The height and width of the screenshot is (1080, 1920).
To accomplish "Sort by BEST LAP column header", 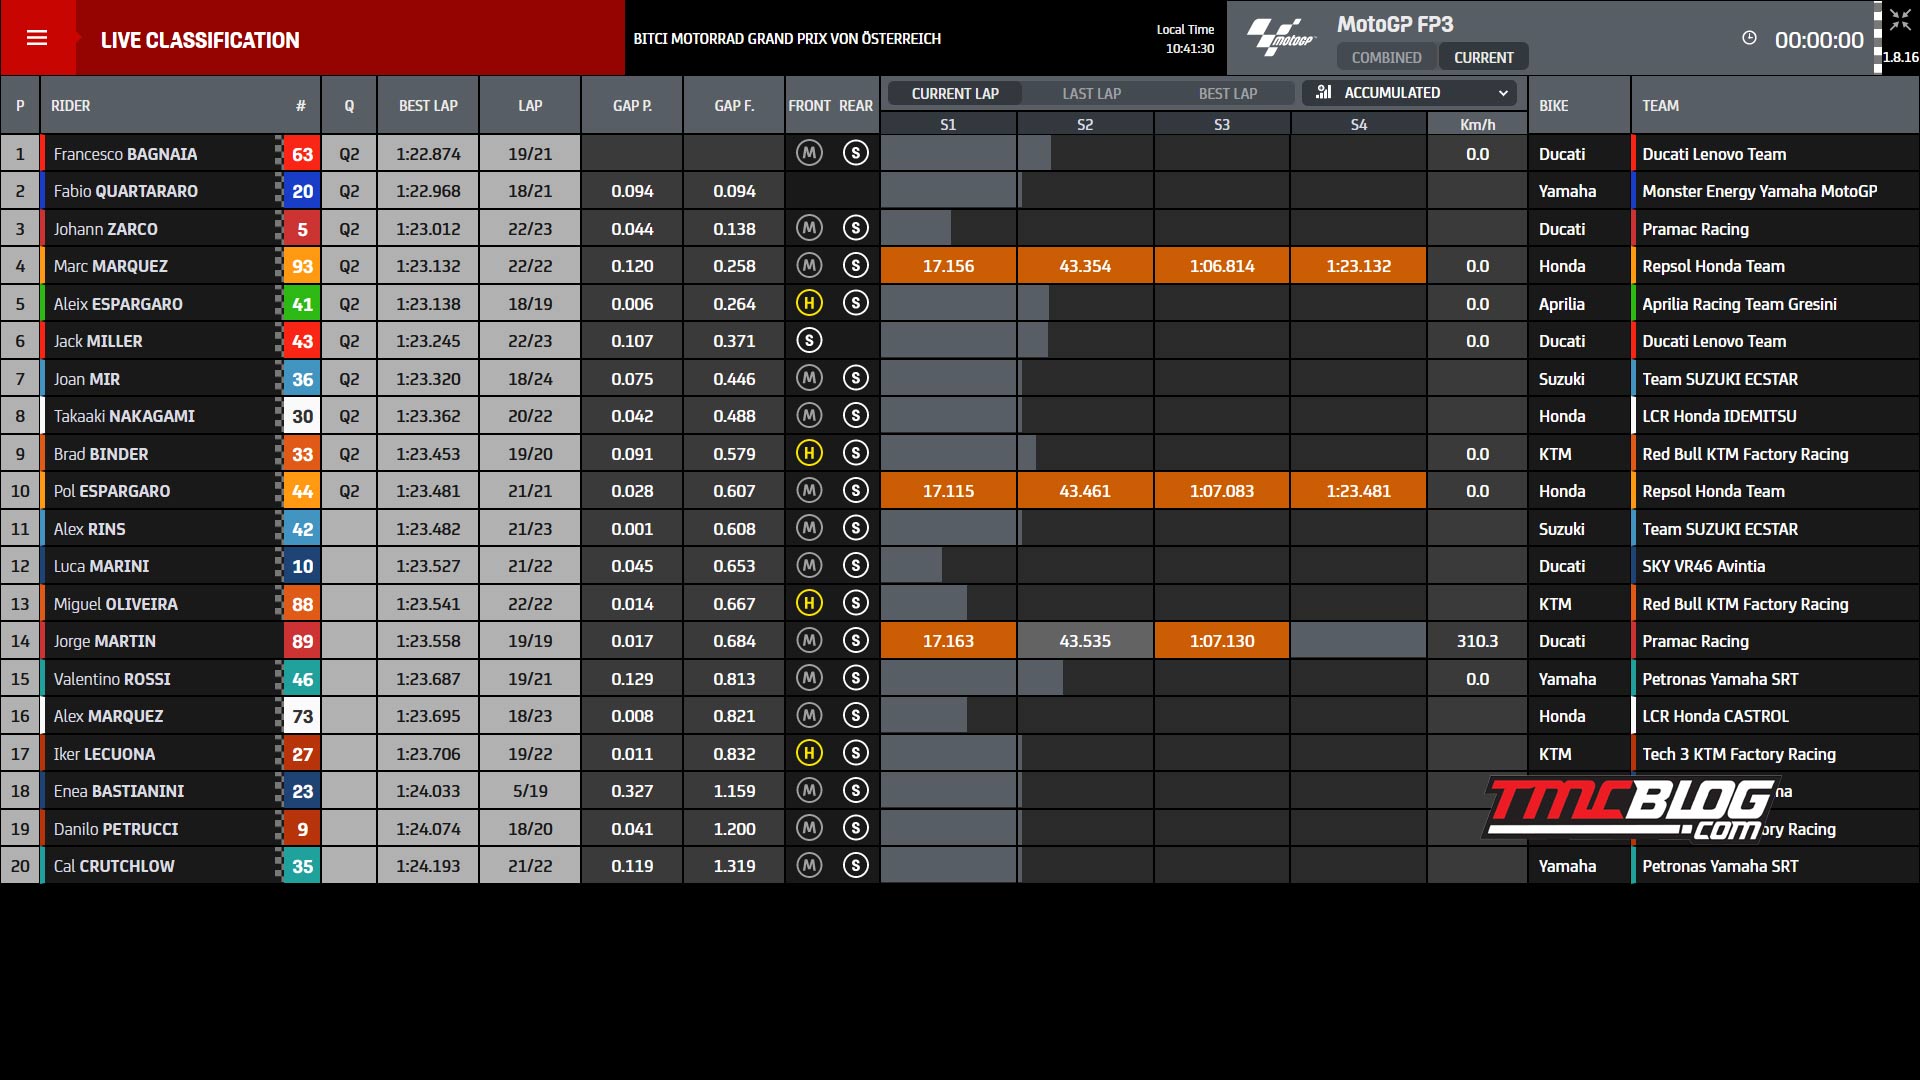I will tap(428, 105).
